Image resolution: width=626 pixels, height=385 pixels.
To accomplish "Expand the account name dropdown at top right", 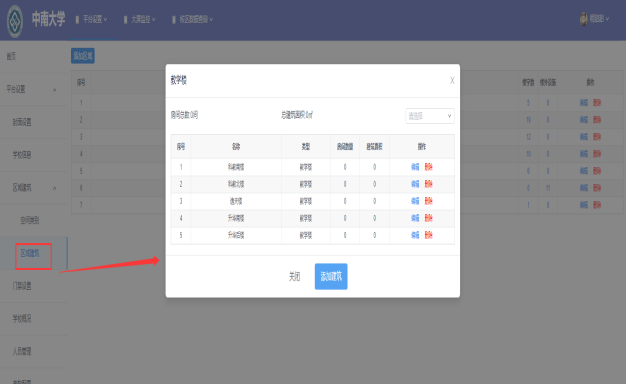I will [x=599, y=18].
